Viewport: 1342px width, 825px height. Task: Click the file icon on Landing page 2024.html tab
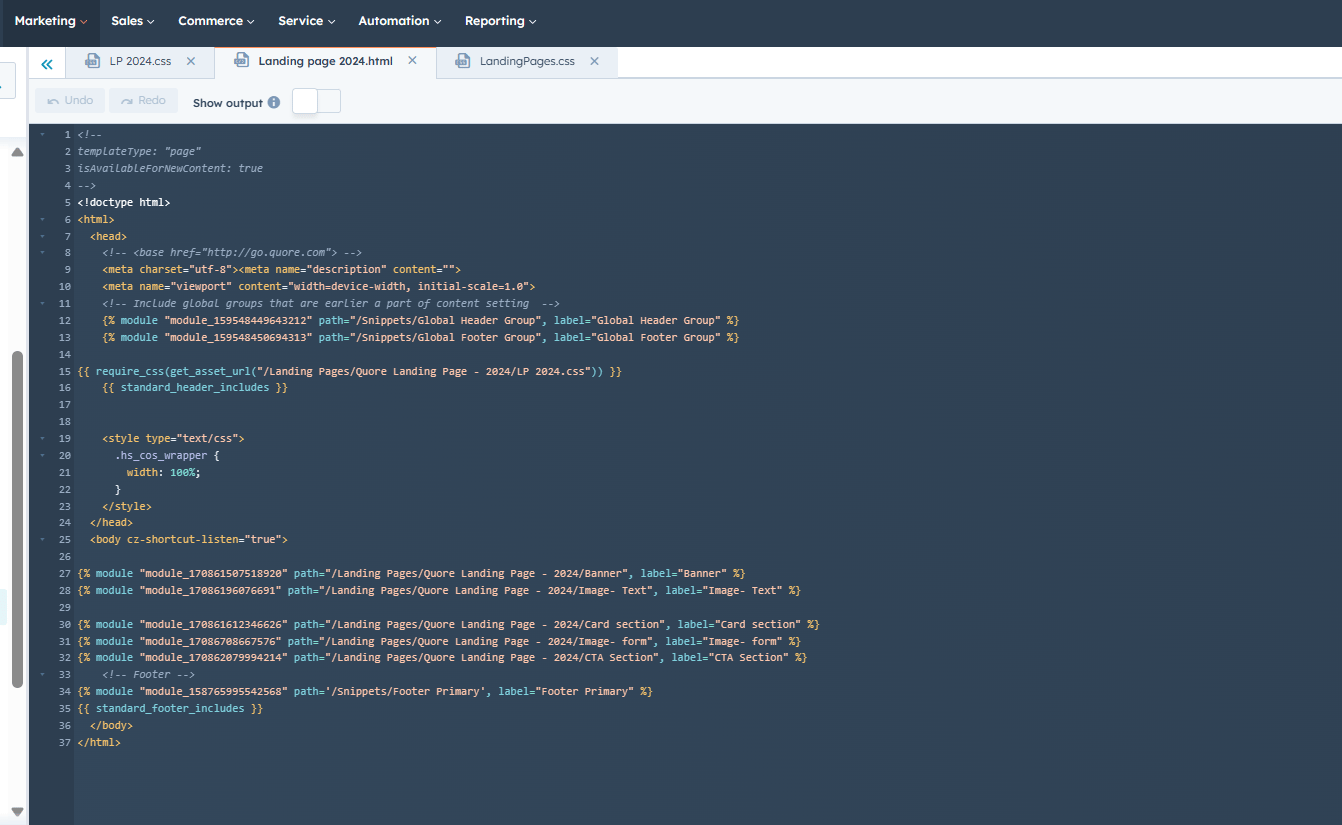tap(241, 61)
